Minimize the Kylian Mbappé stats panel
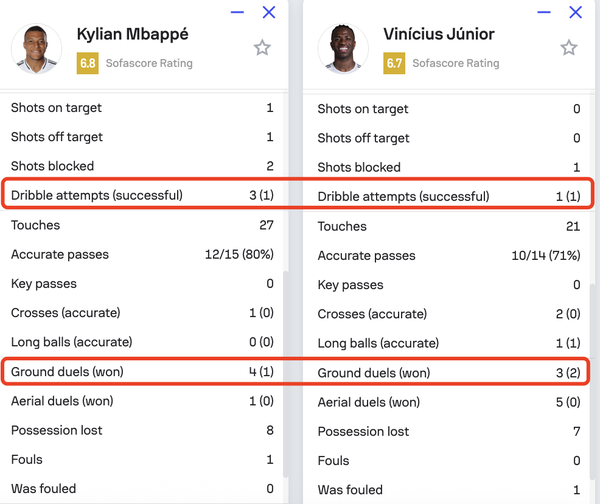The height and width of the screenshot is (504, 600). point(237,12)
